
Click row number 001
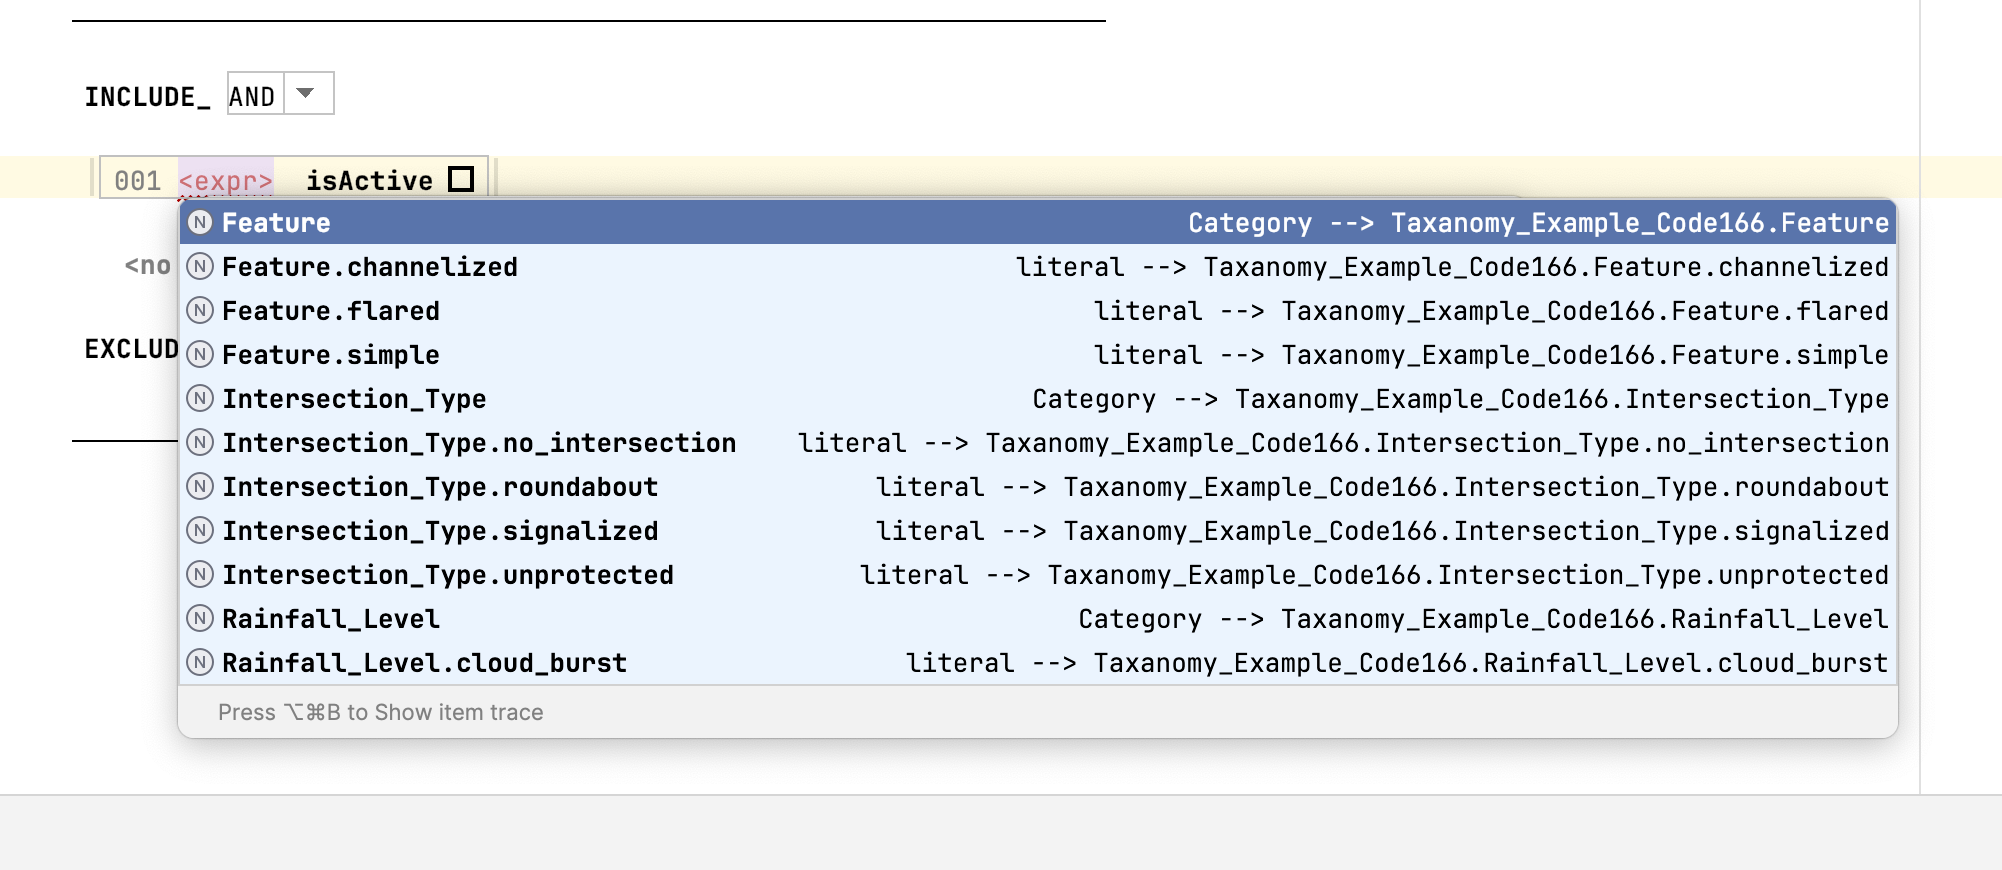137,181
